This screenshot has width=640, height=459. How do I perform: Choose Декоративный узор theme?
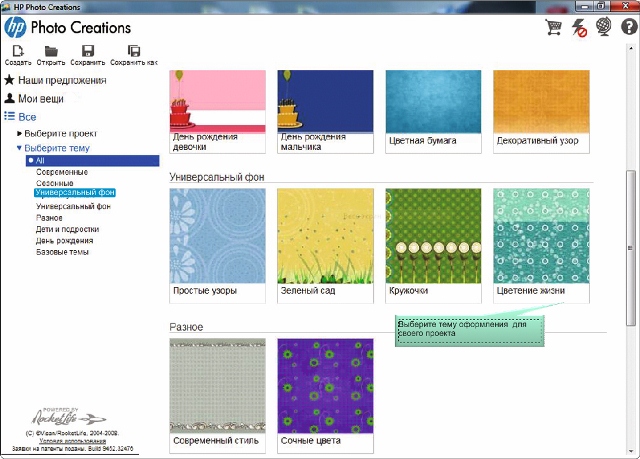tap(541, 112)
